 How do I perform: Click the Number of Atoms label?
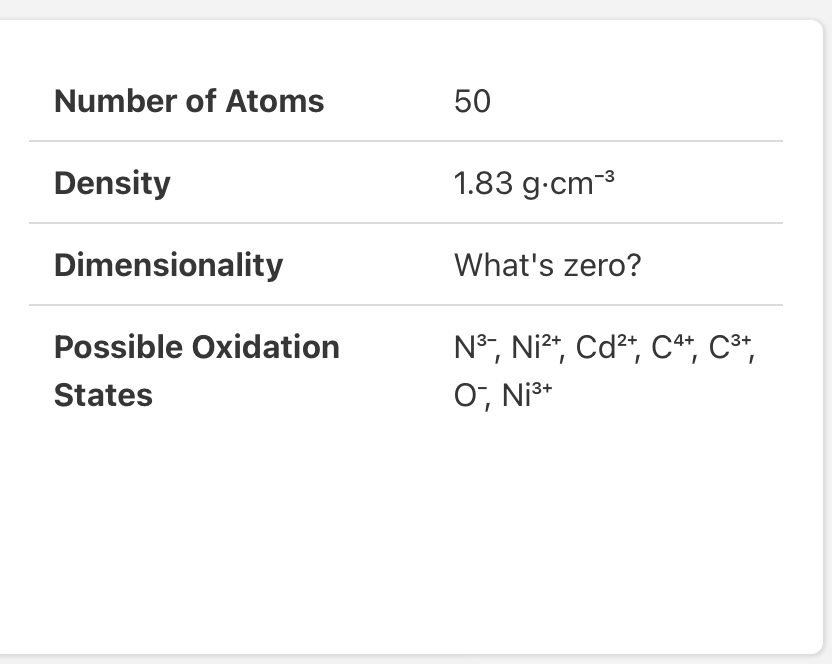click(x=189, y=101)
